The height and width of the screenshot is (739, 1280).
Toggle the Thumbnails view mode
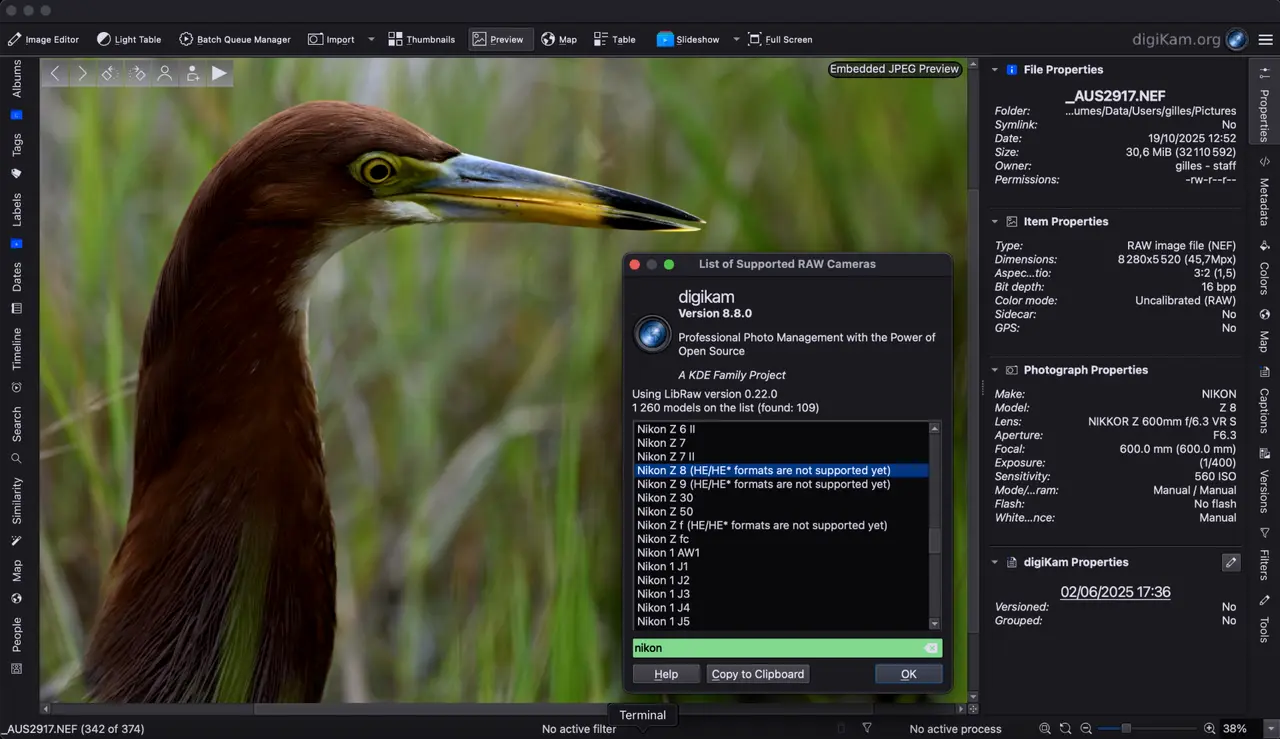click(420, 40)
